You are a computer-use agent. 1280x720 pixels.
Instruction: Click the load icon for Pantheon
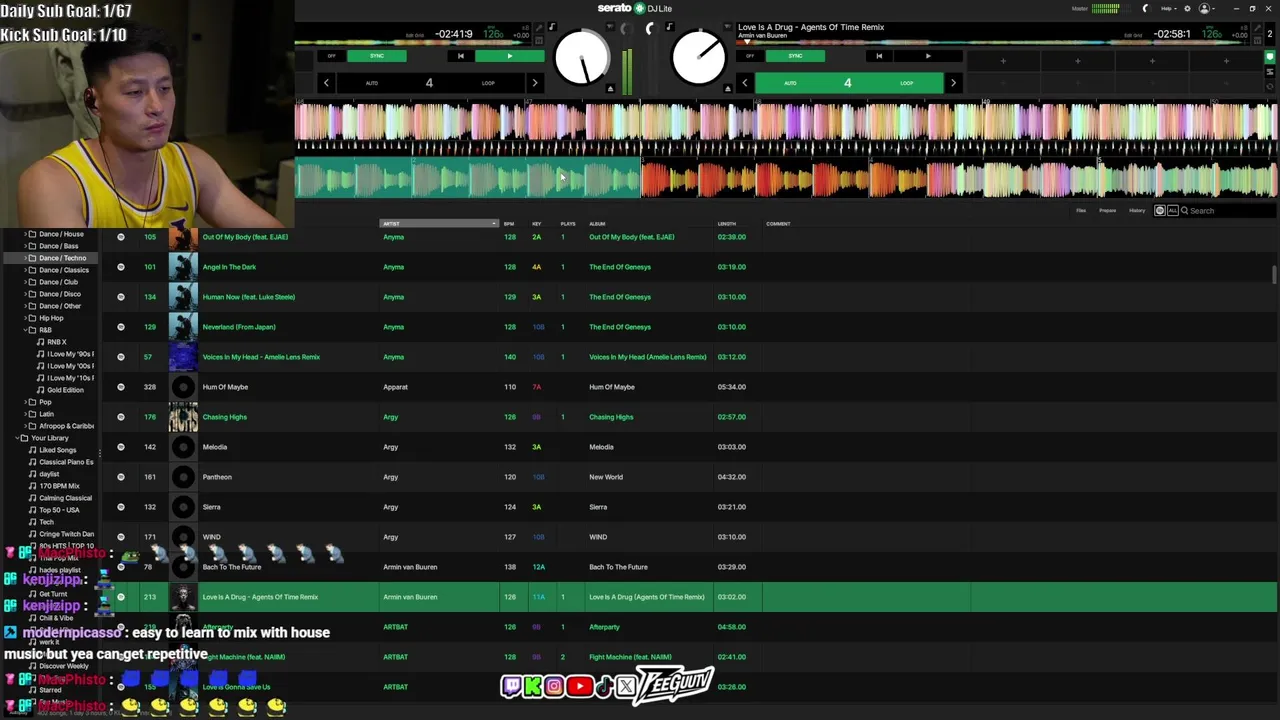click(x=121, y=477)
